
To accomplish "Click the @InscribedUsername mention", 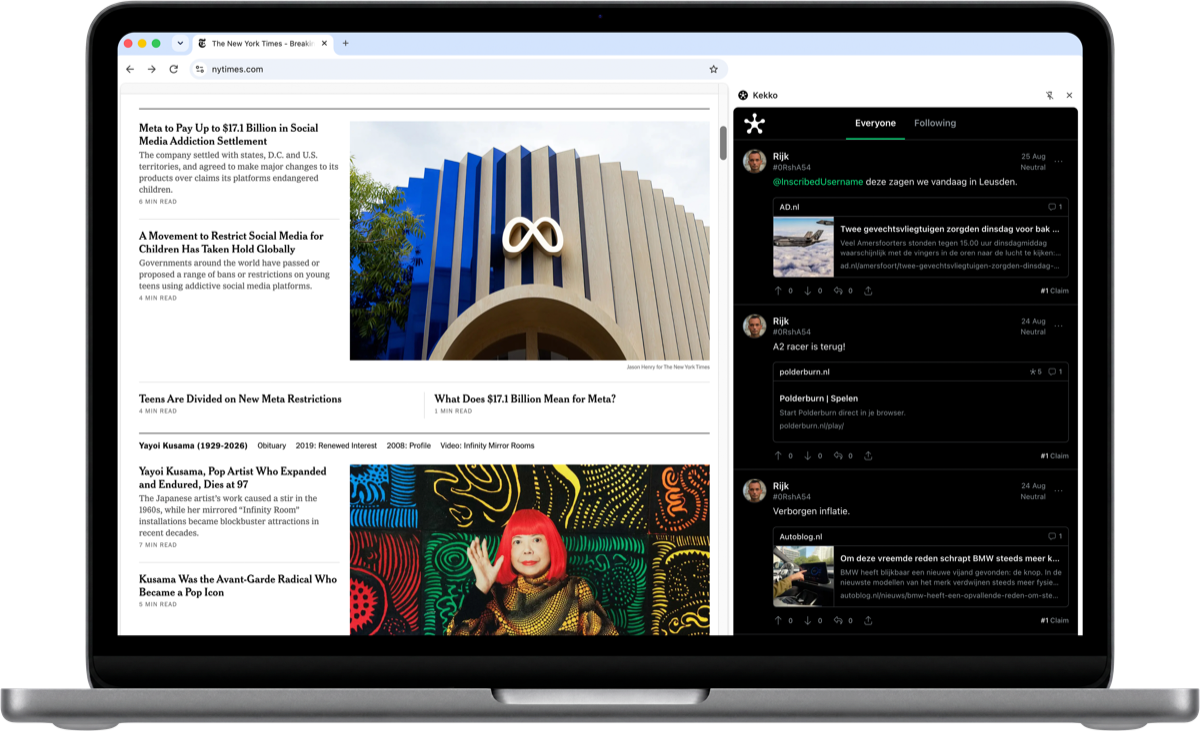I will coord(818,182).
